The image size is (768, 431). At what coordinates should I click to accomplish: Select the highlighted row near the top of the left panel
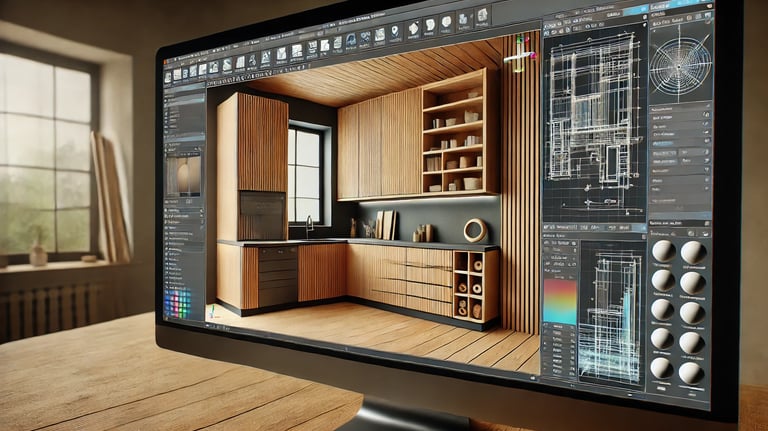point(185,101)
